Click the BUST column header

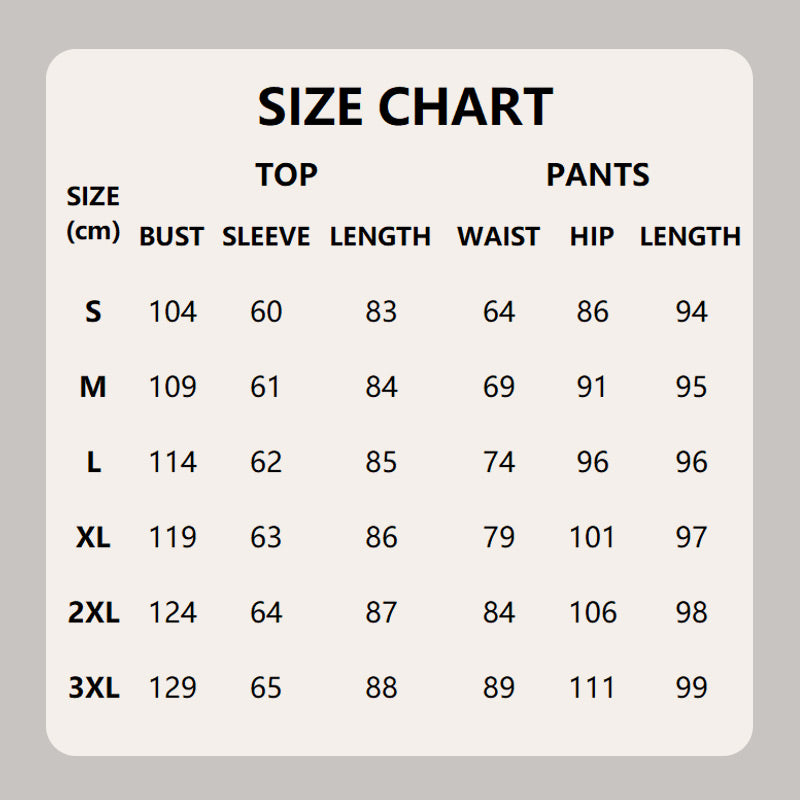(x=171, y=237)
